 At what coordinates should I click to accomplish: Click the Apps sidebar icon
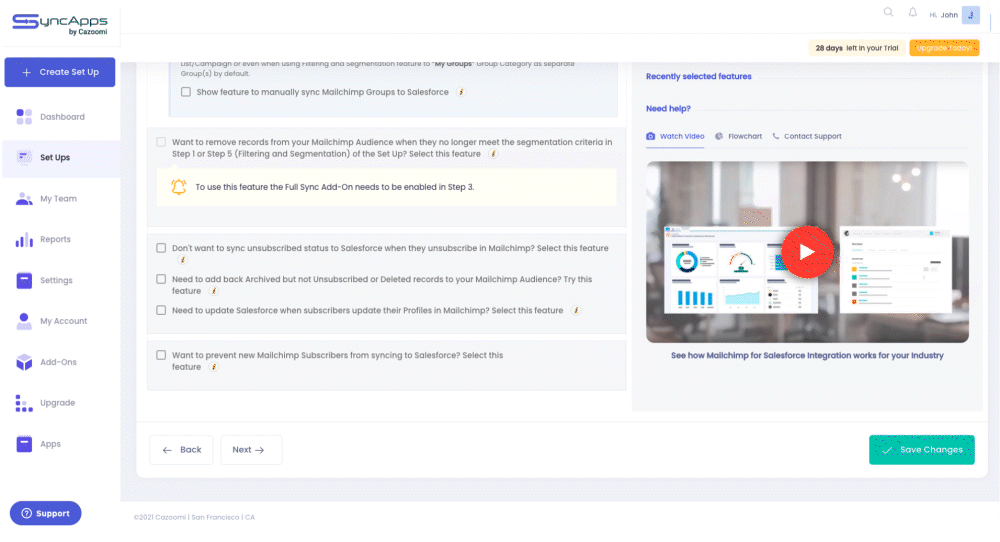[24, 444]
